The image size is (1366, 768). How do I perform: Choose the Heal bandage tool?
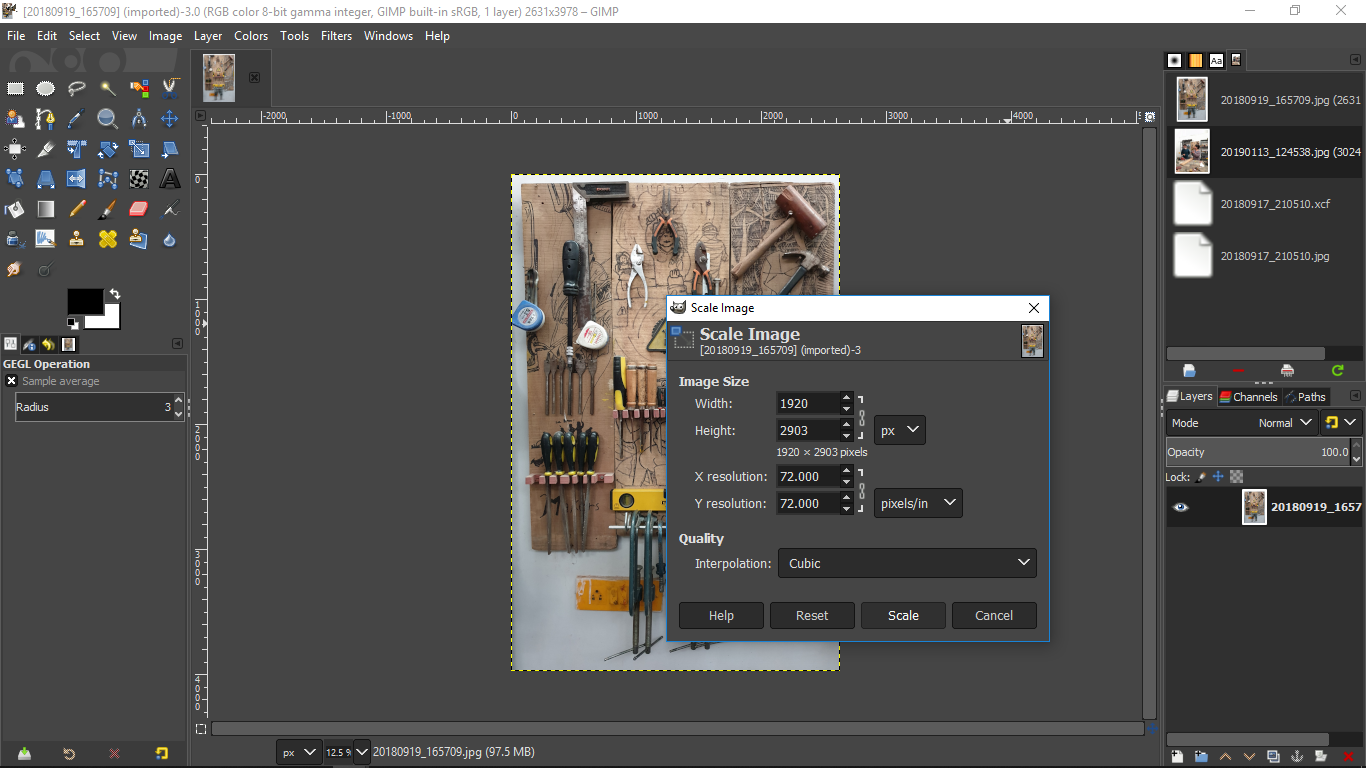(108, 239)
